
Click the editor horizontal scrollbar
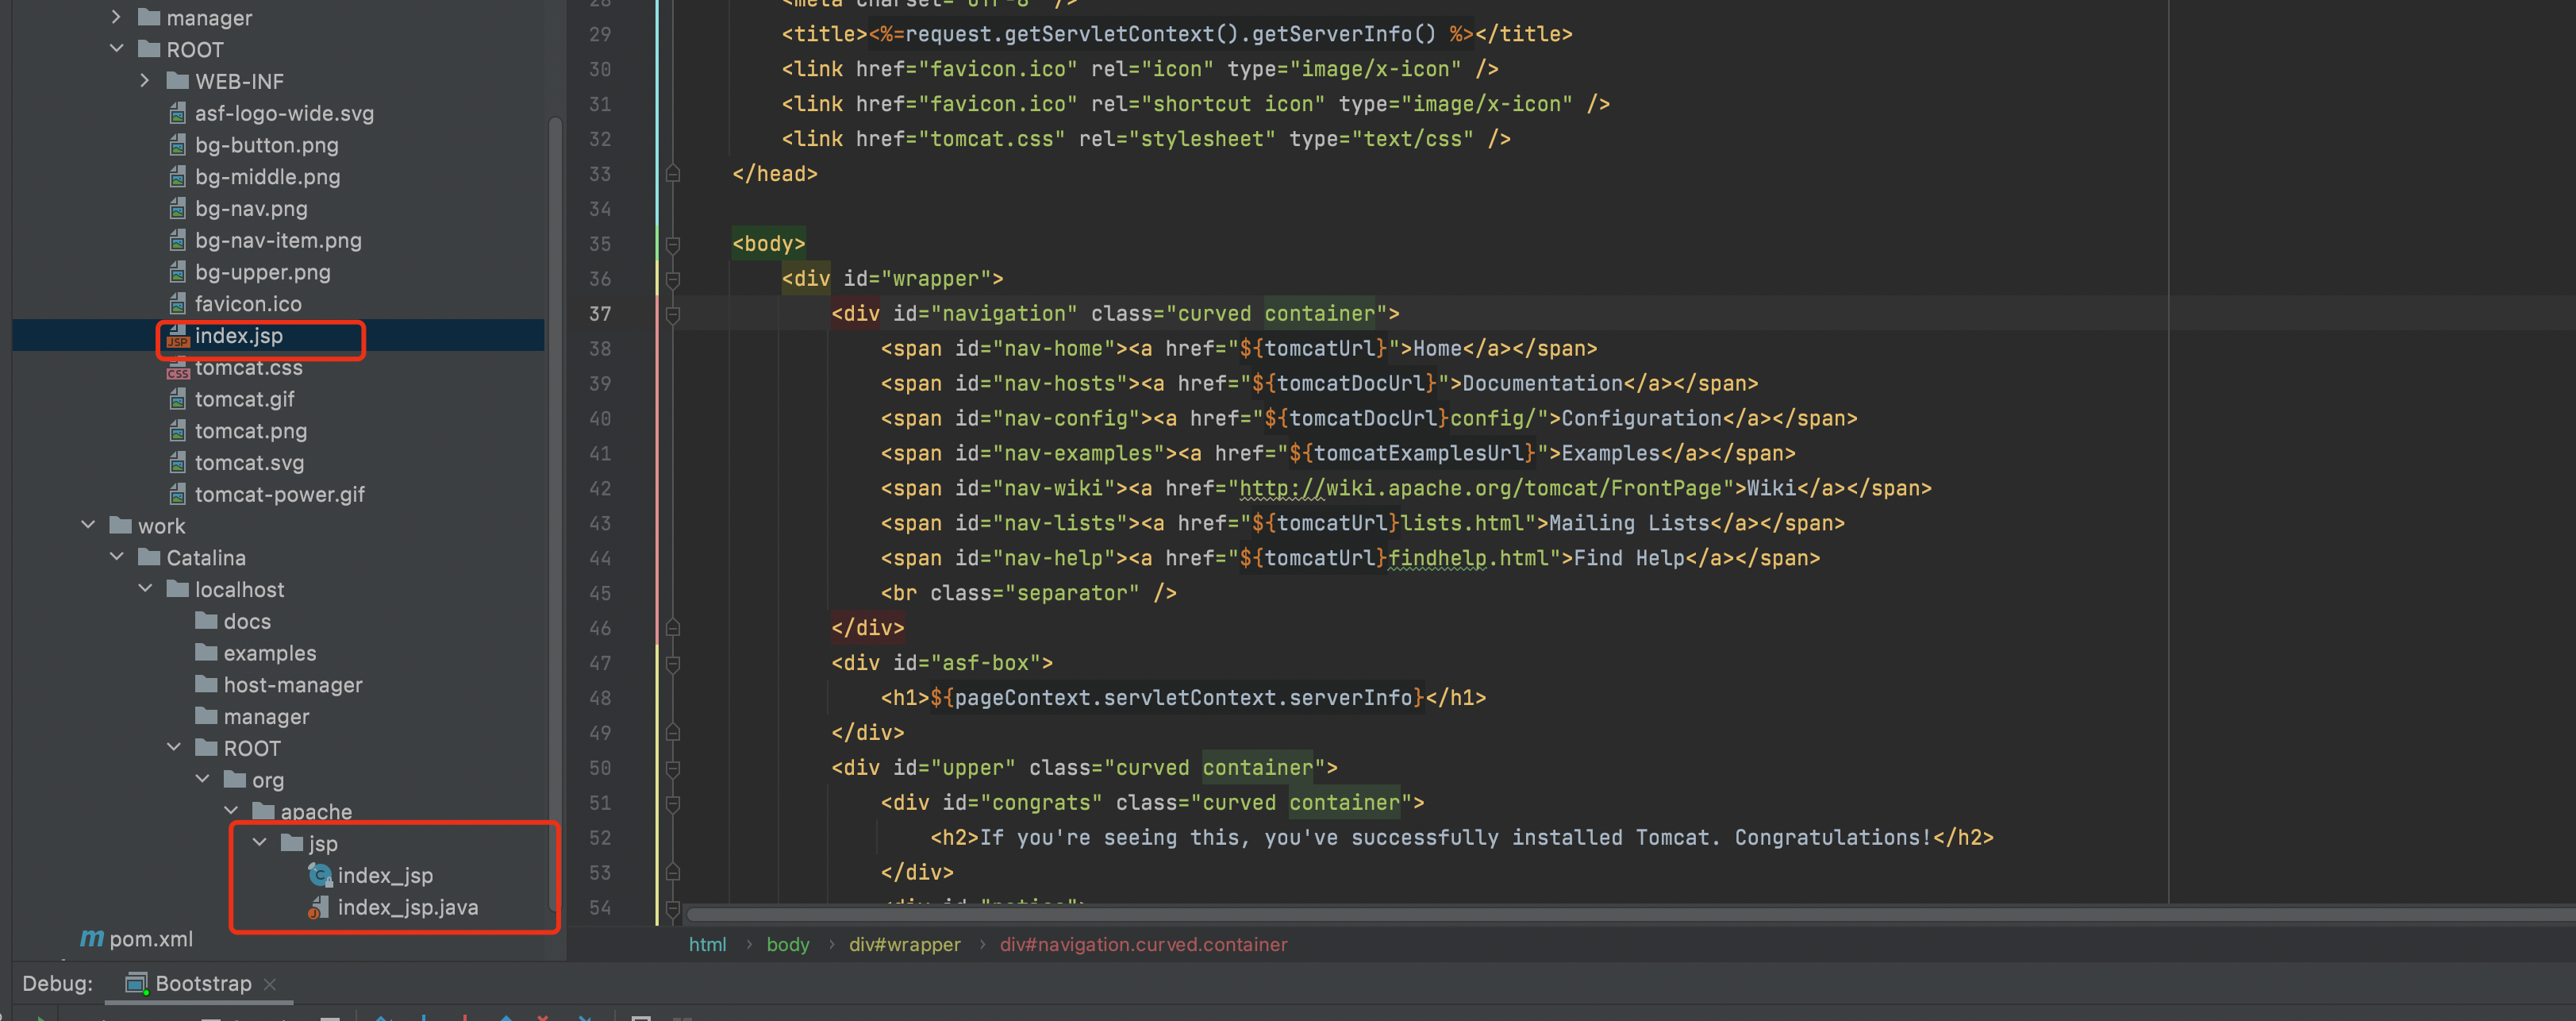pyautogui.click(x=1630, y=914)
